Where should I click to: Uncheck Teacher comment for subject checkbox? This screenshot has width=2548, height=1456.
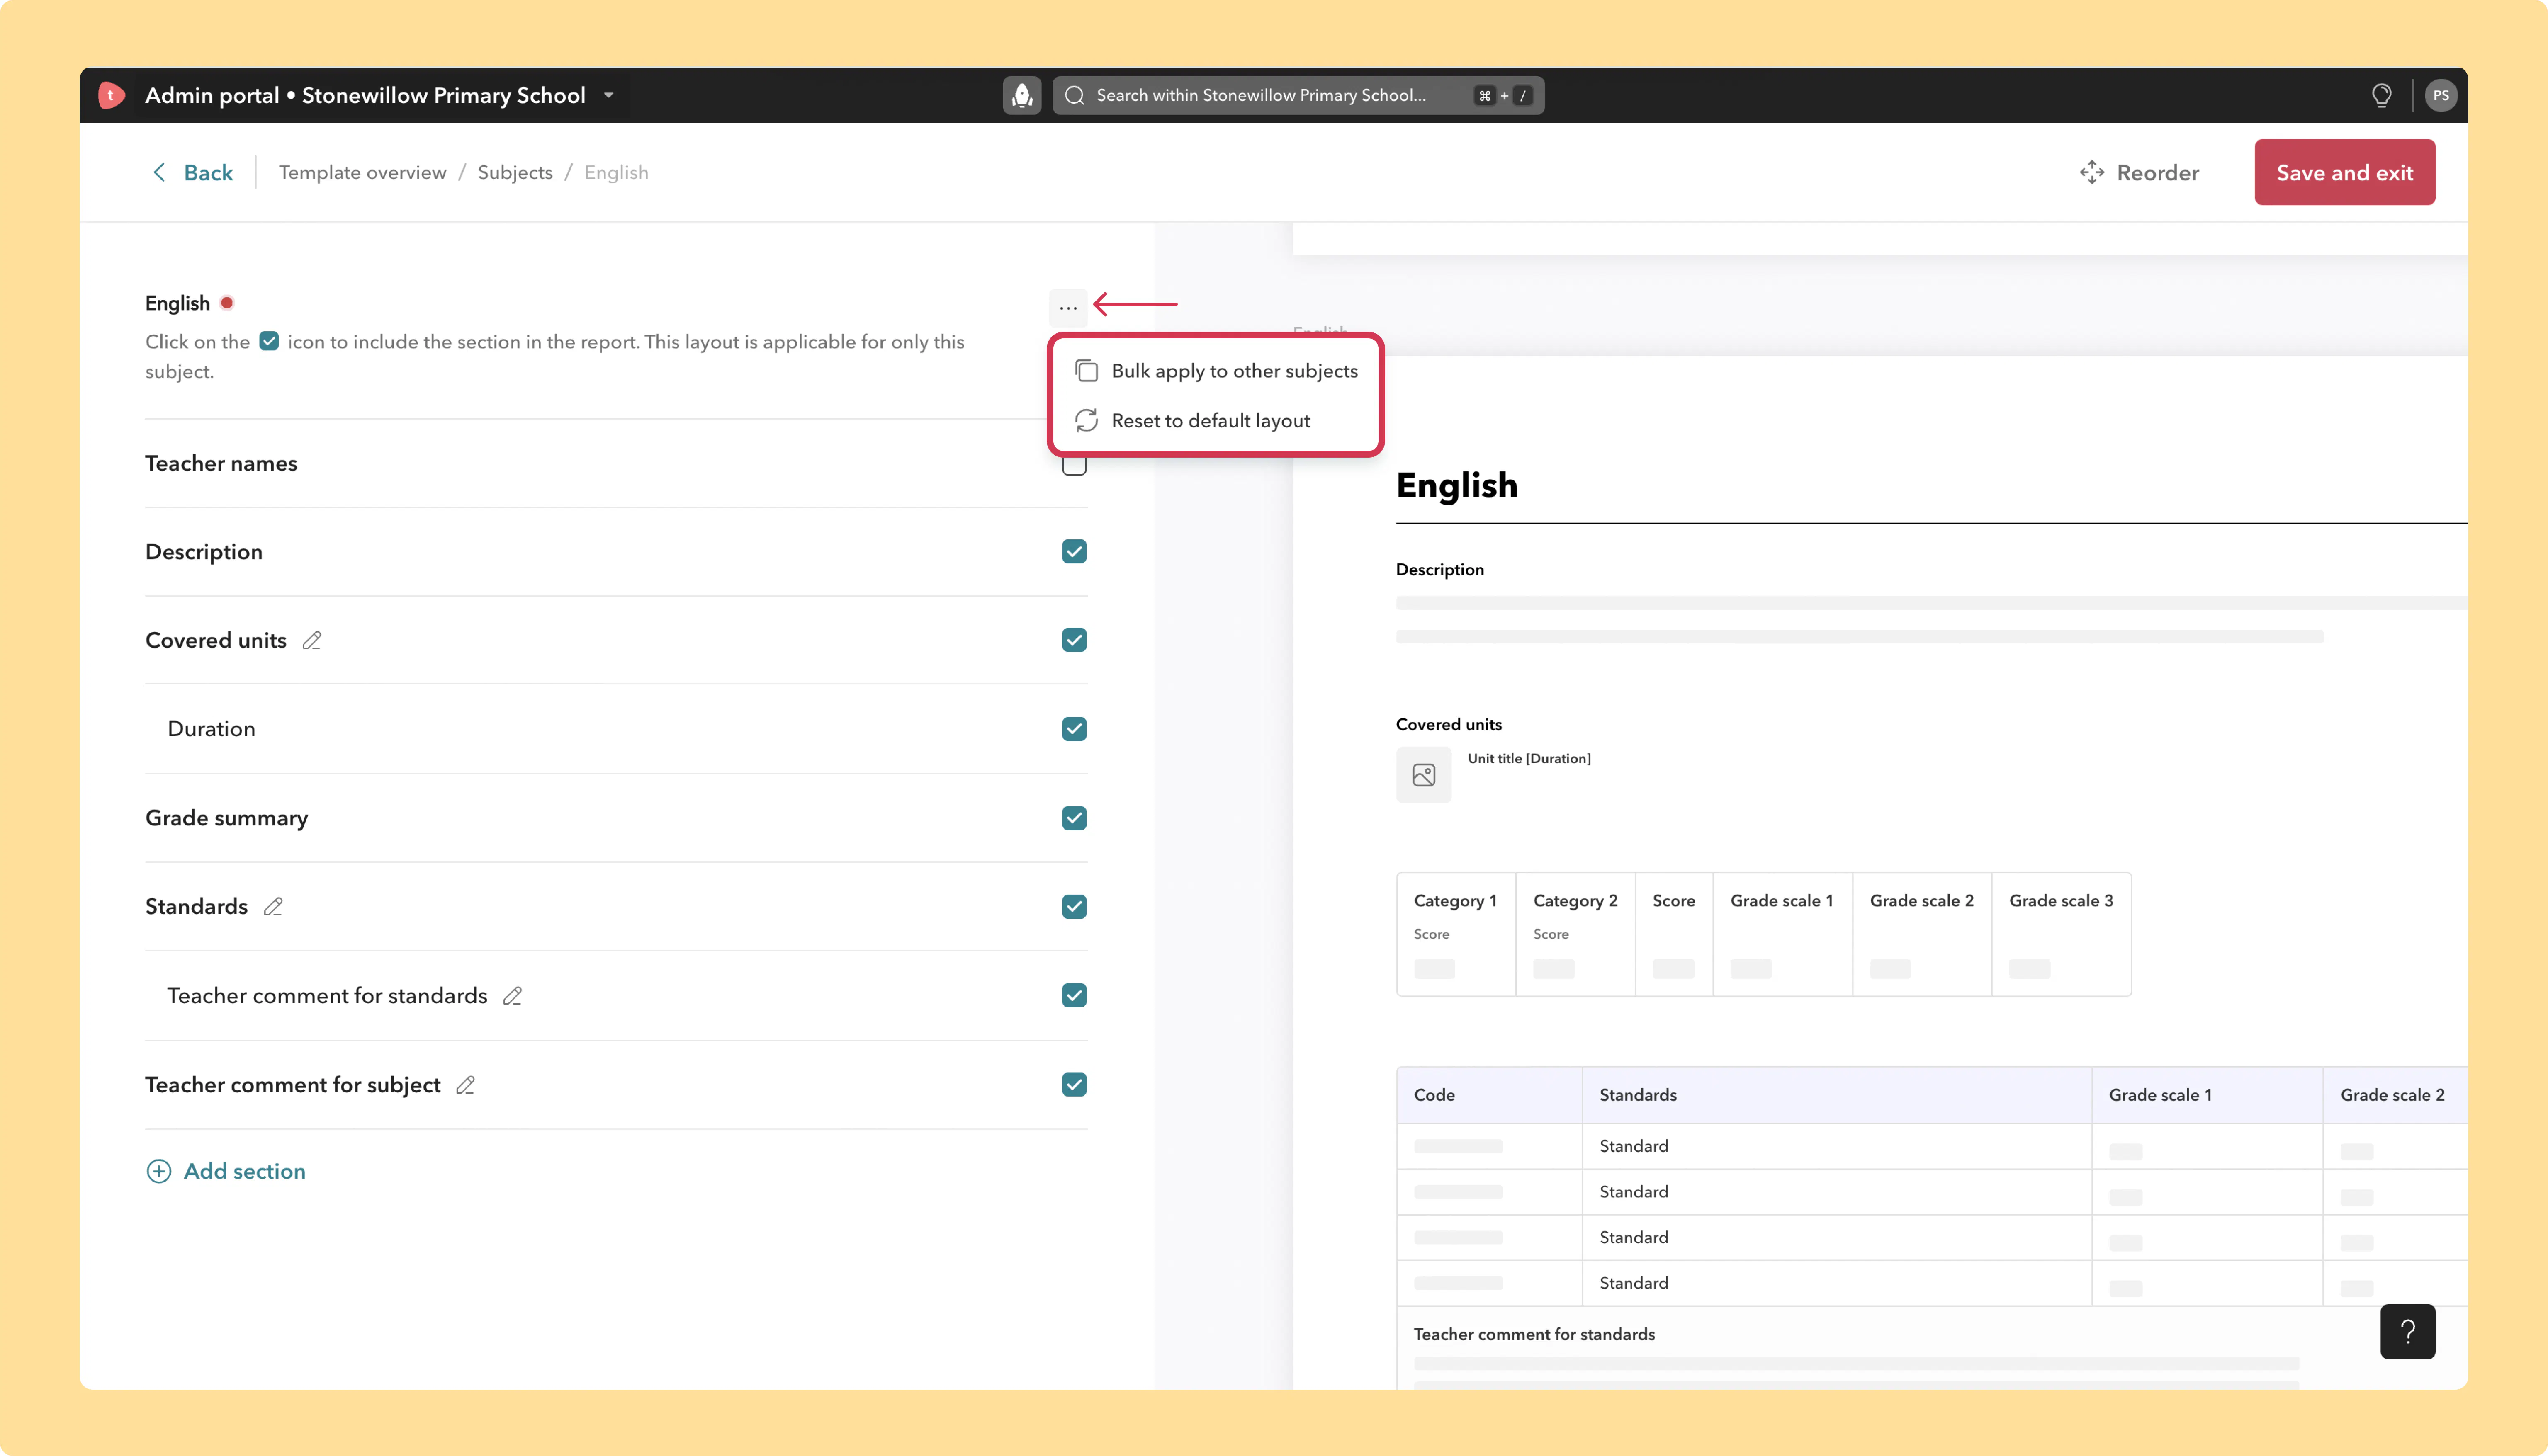click(1074, 1084)
